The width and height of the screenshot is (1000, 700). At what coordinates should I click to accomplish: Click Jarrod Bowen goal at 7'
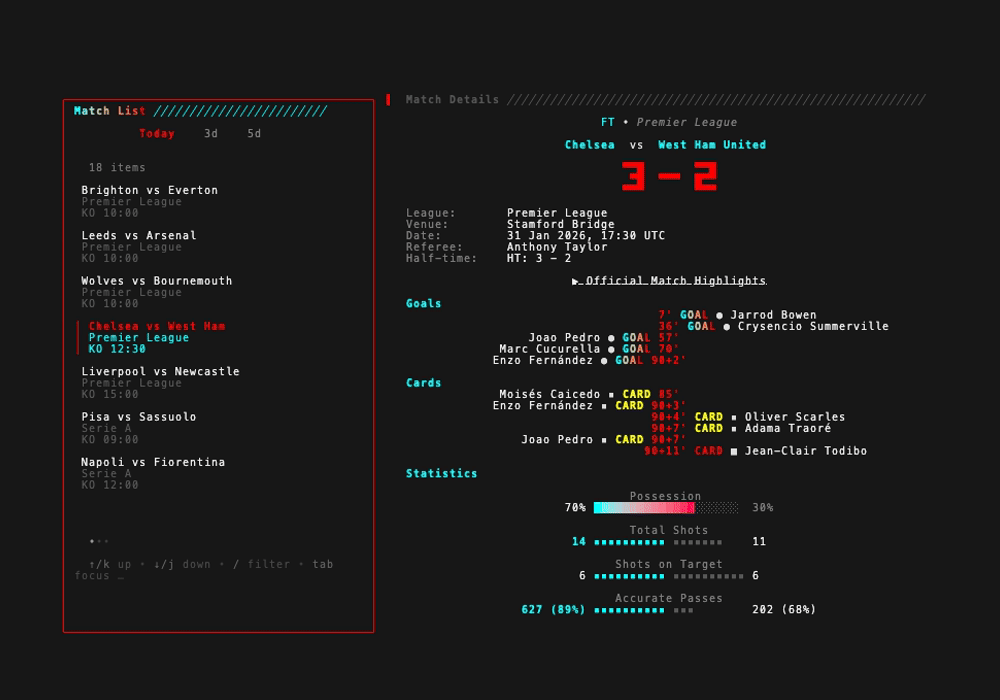tap(737, 315)
